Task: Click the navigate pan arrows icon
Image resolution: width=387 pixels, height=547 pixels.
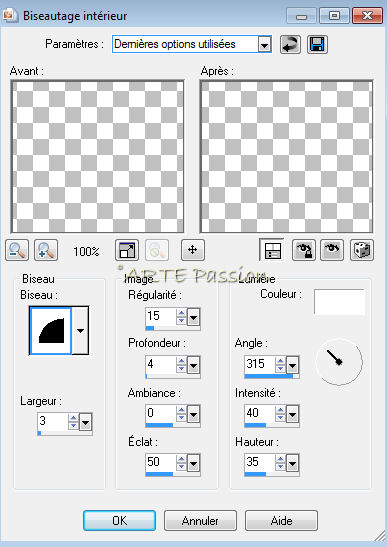Action: pyautogui.click(x=193, y=250)
